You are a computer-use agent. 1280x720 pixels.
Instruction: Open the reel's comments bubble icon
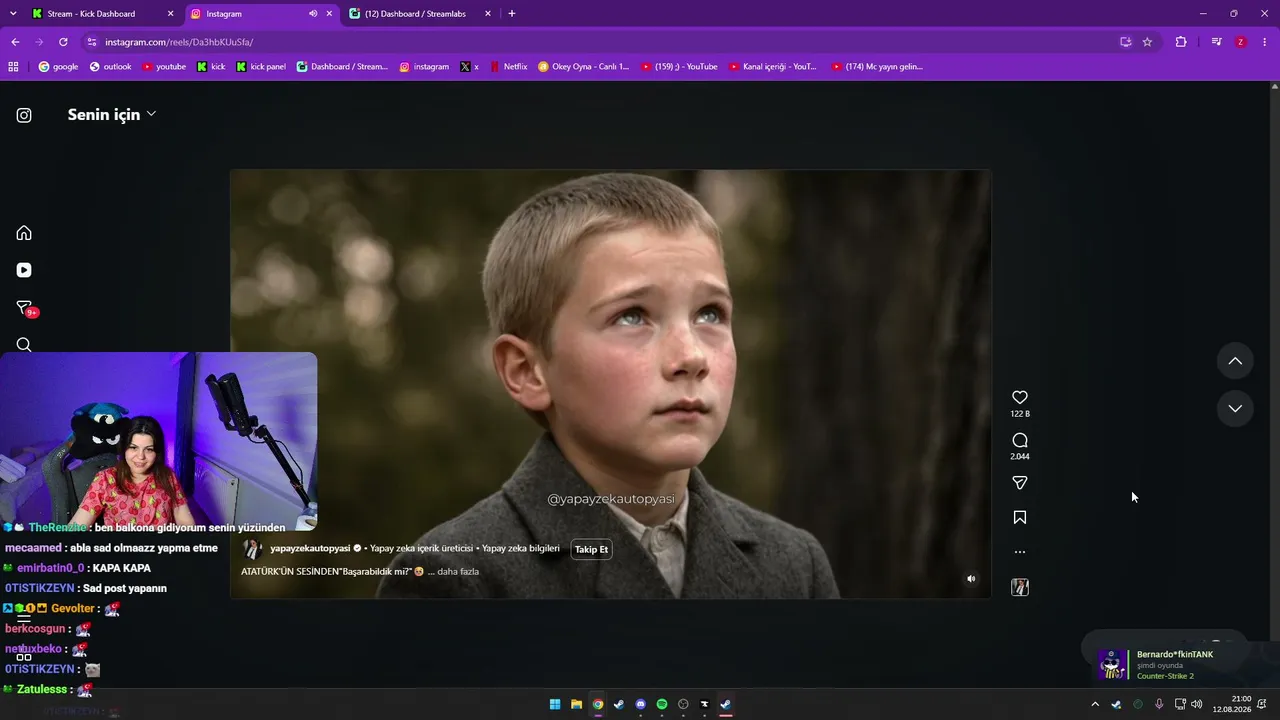pyautogui.click(x=1020, y=440)
